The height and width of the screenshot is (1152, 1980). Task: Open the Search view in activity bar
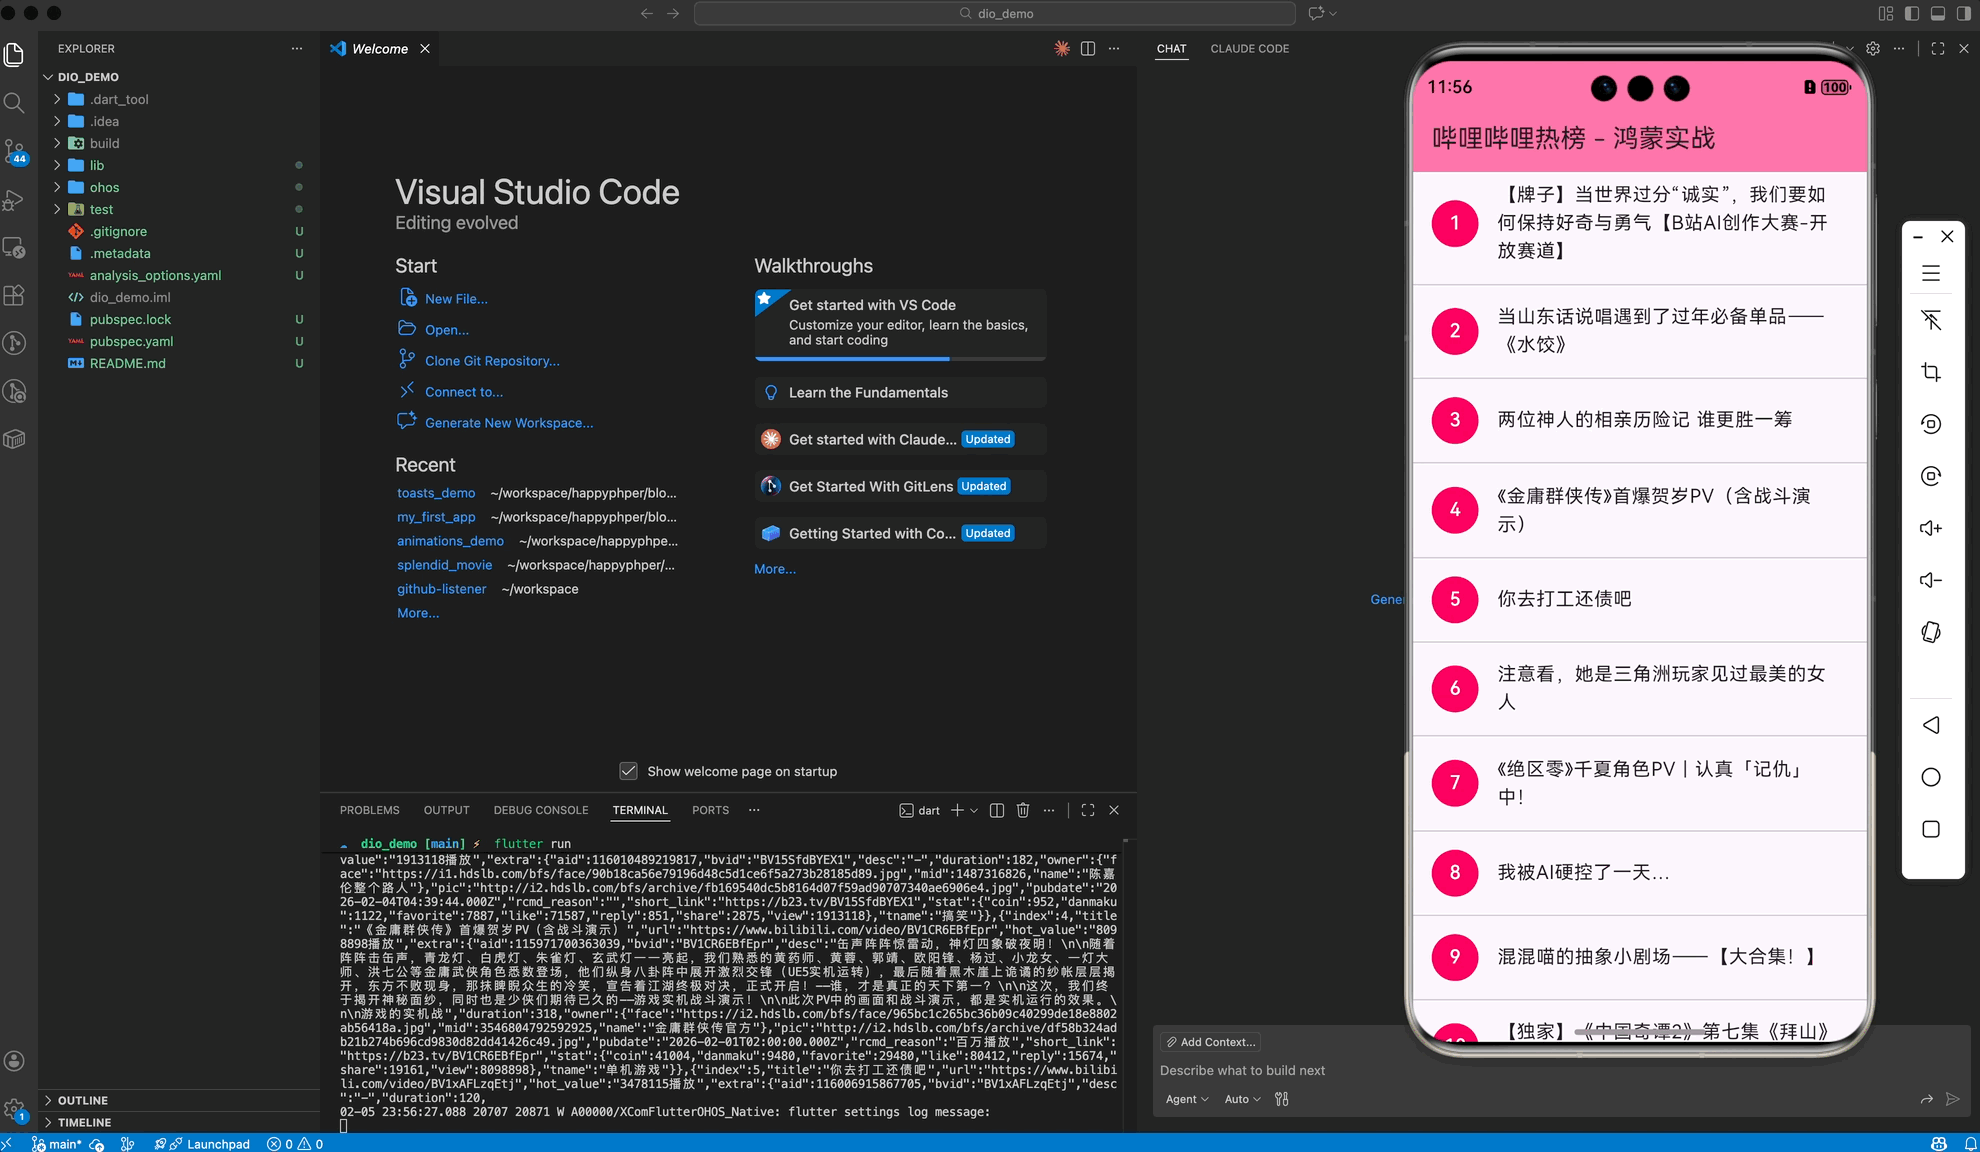pyautogui.click(x=14, y=103)
